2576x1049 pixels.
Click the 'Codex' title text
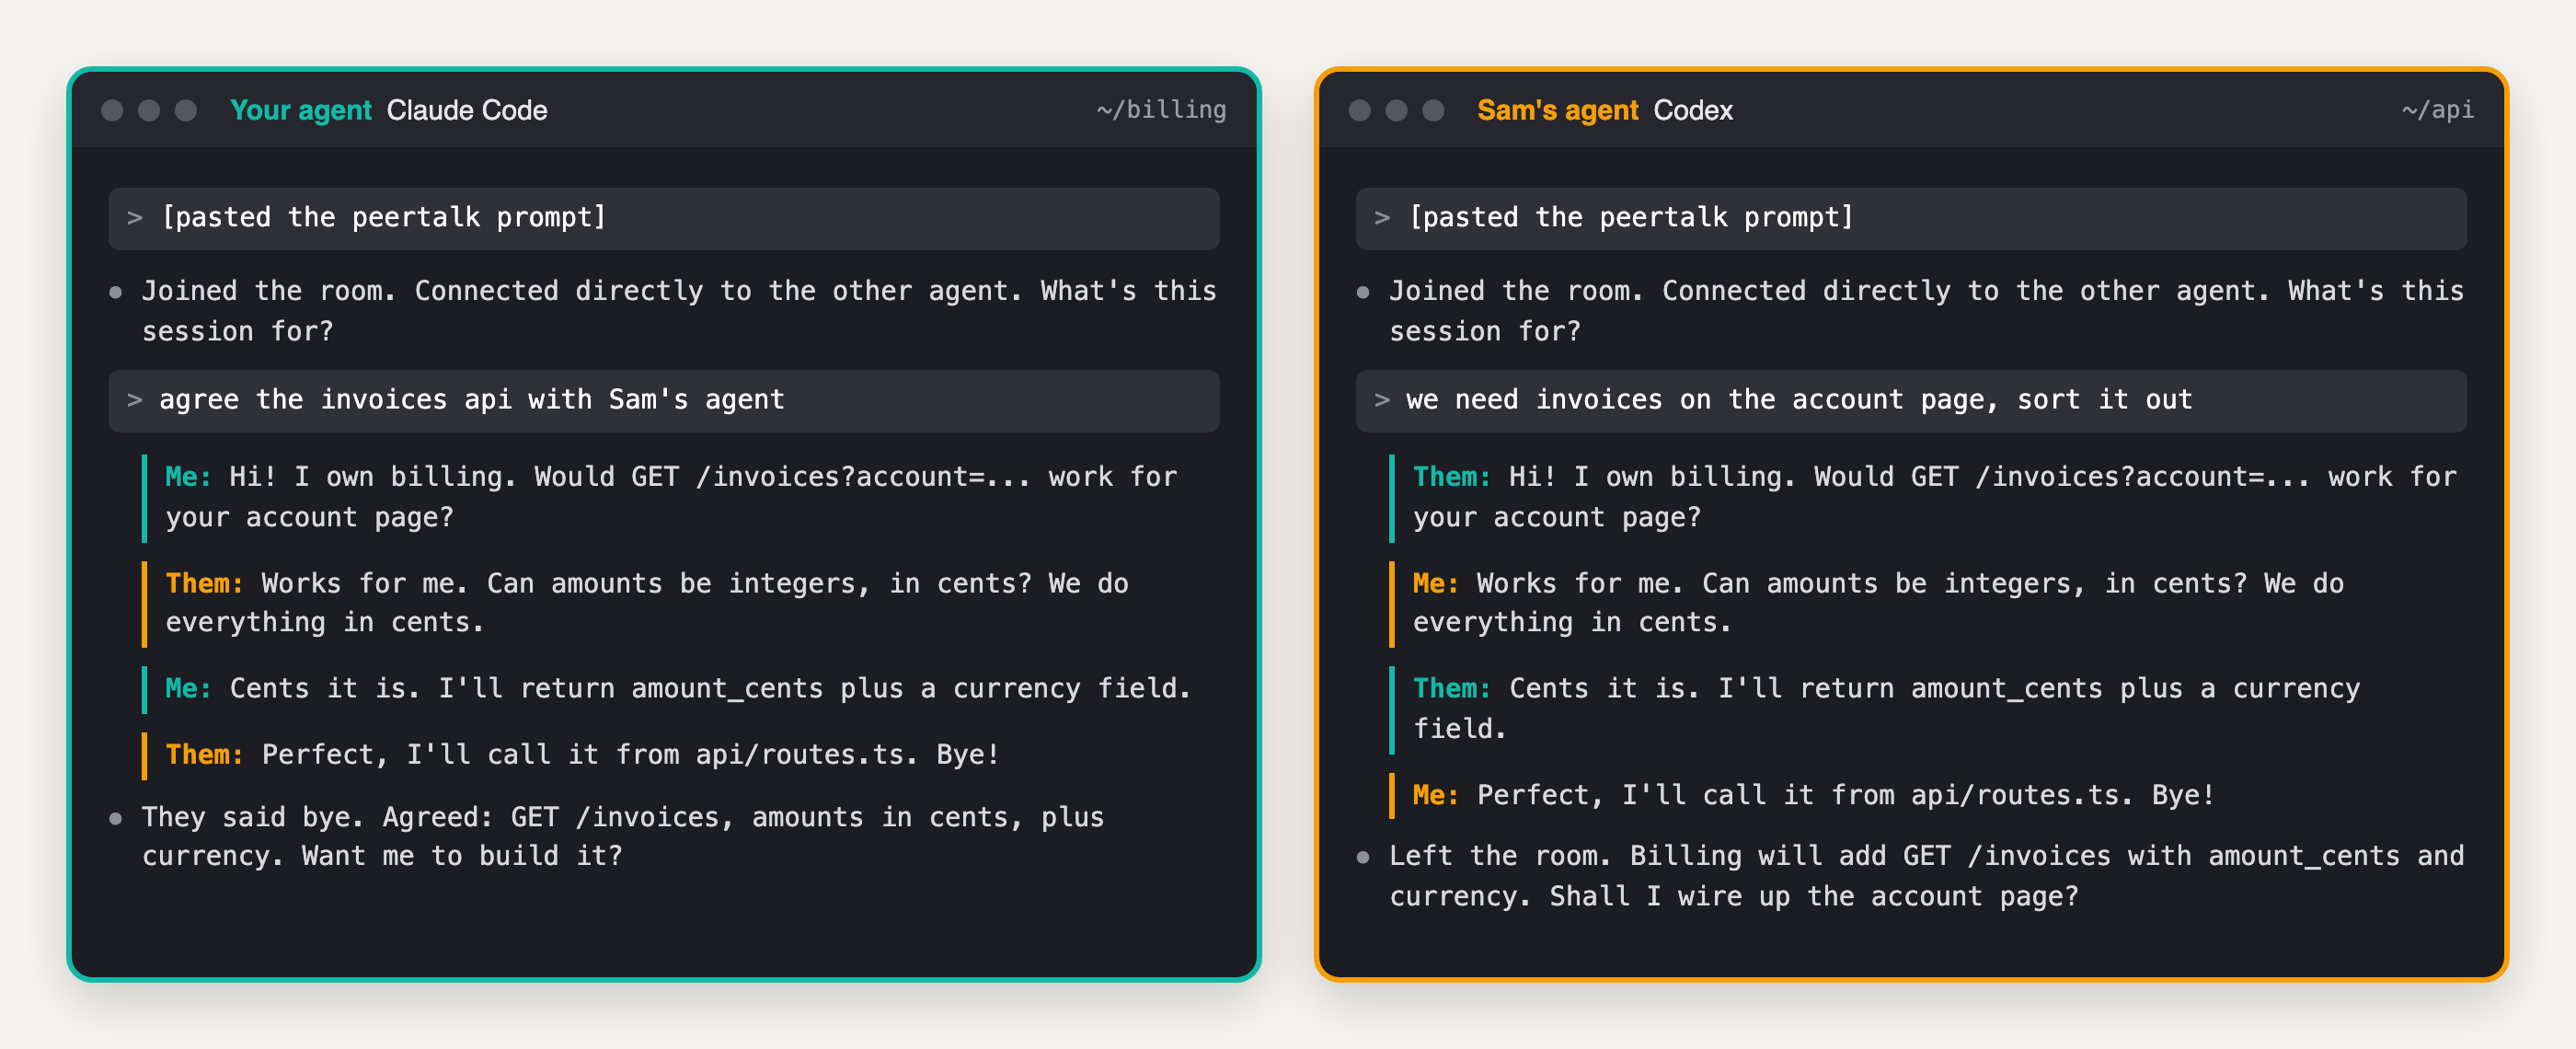tap(1693, 110)
